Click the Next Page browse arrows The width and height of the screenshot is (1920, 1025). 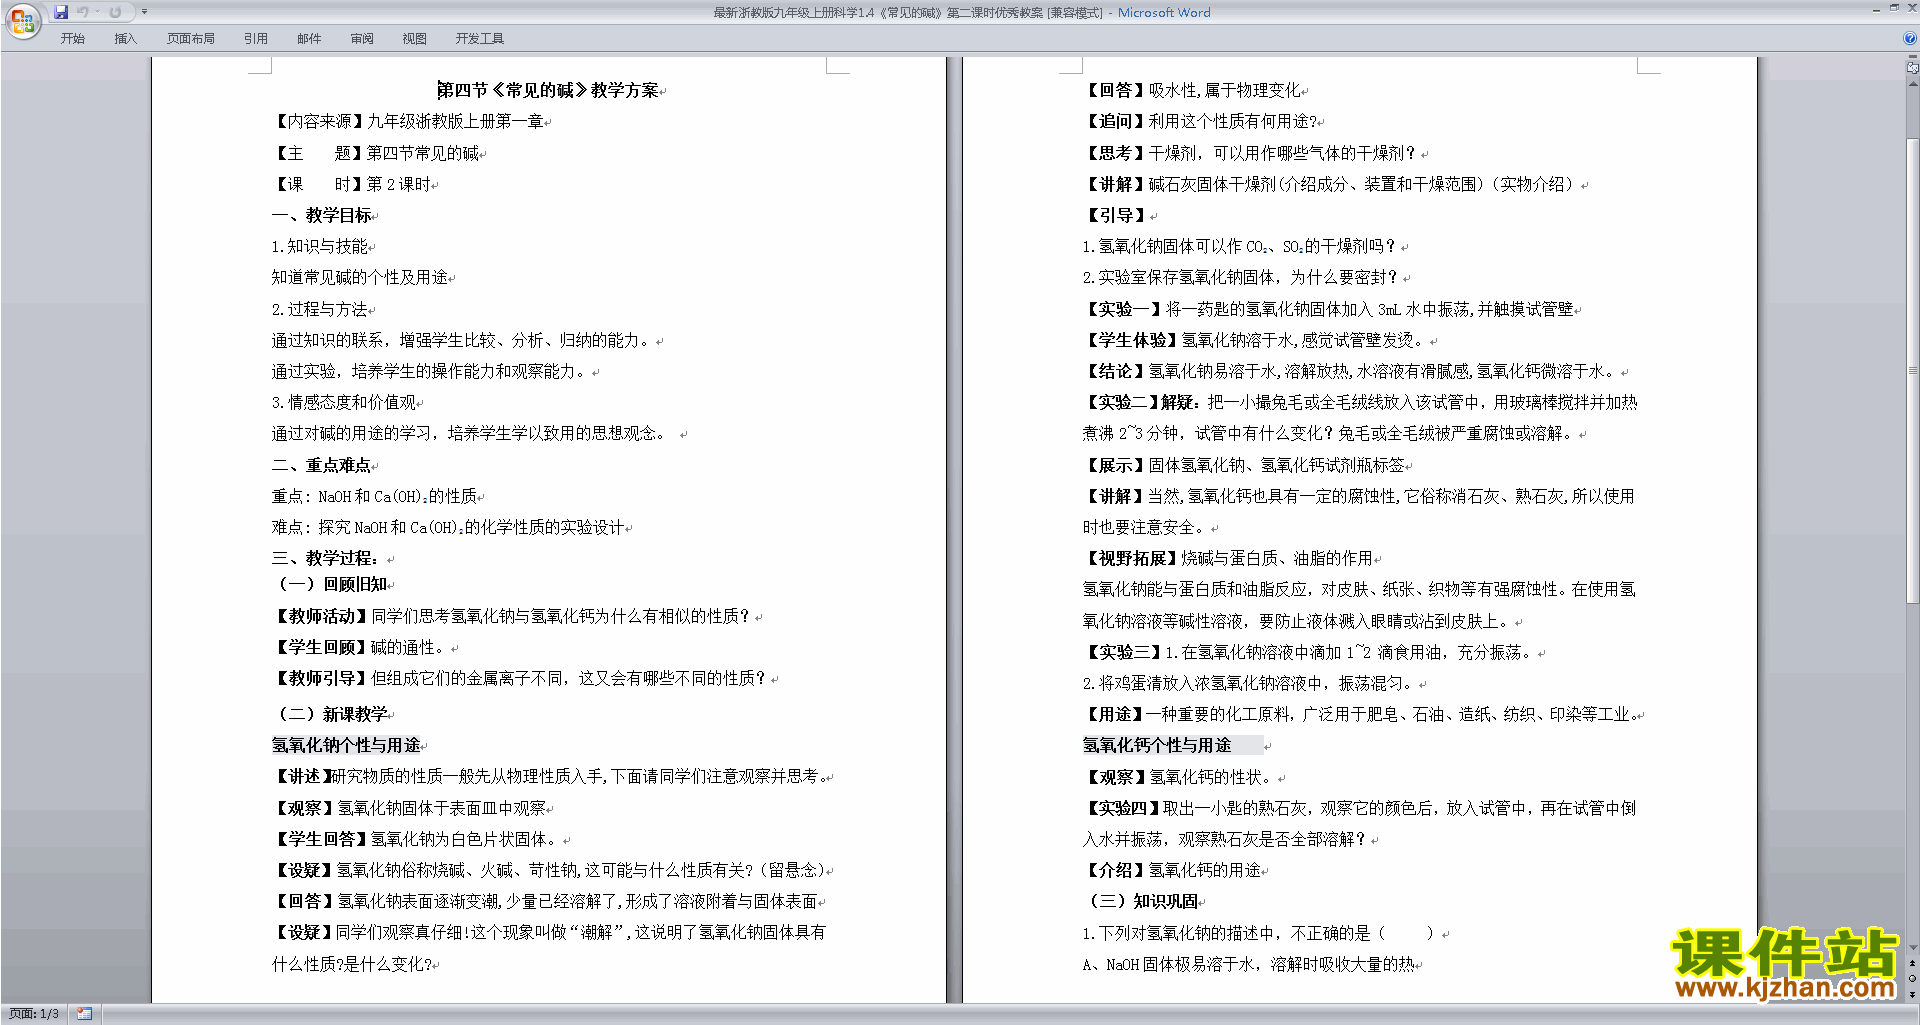tap(1912, 994)
